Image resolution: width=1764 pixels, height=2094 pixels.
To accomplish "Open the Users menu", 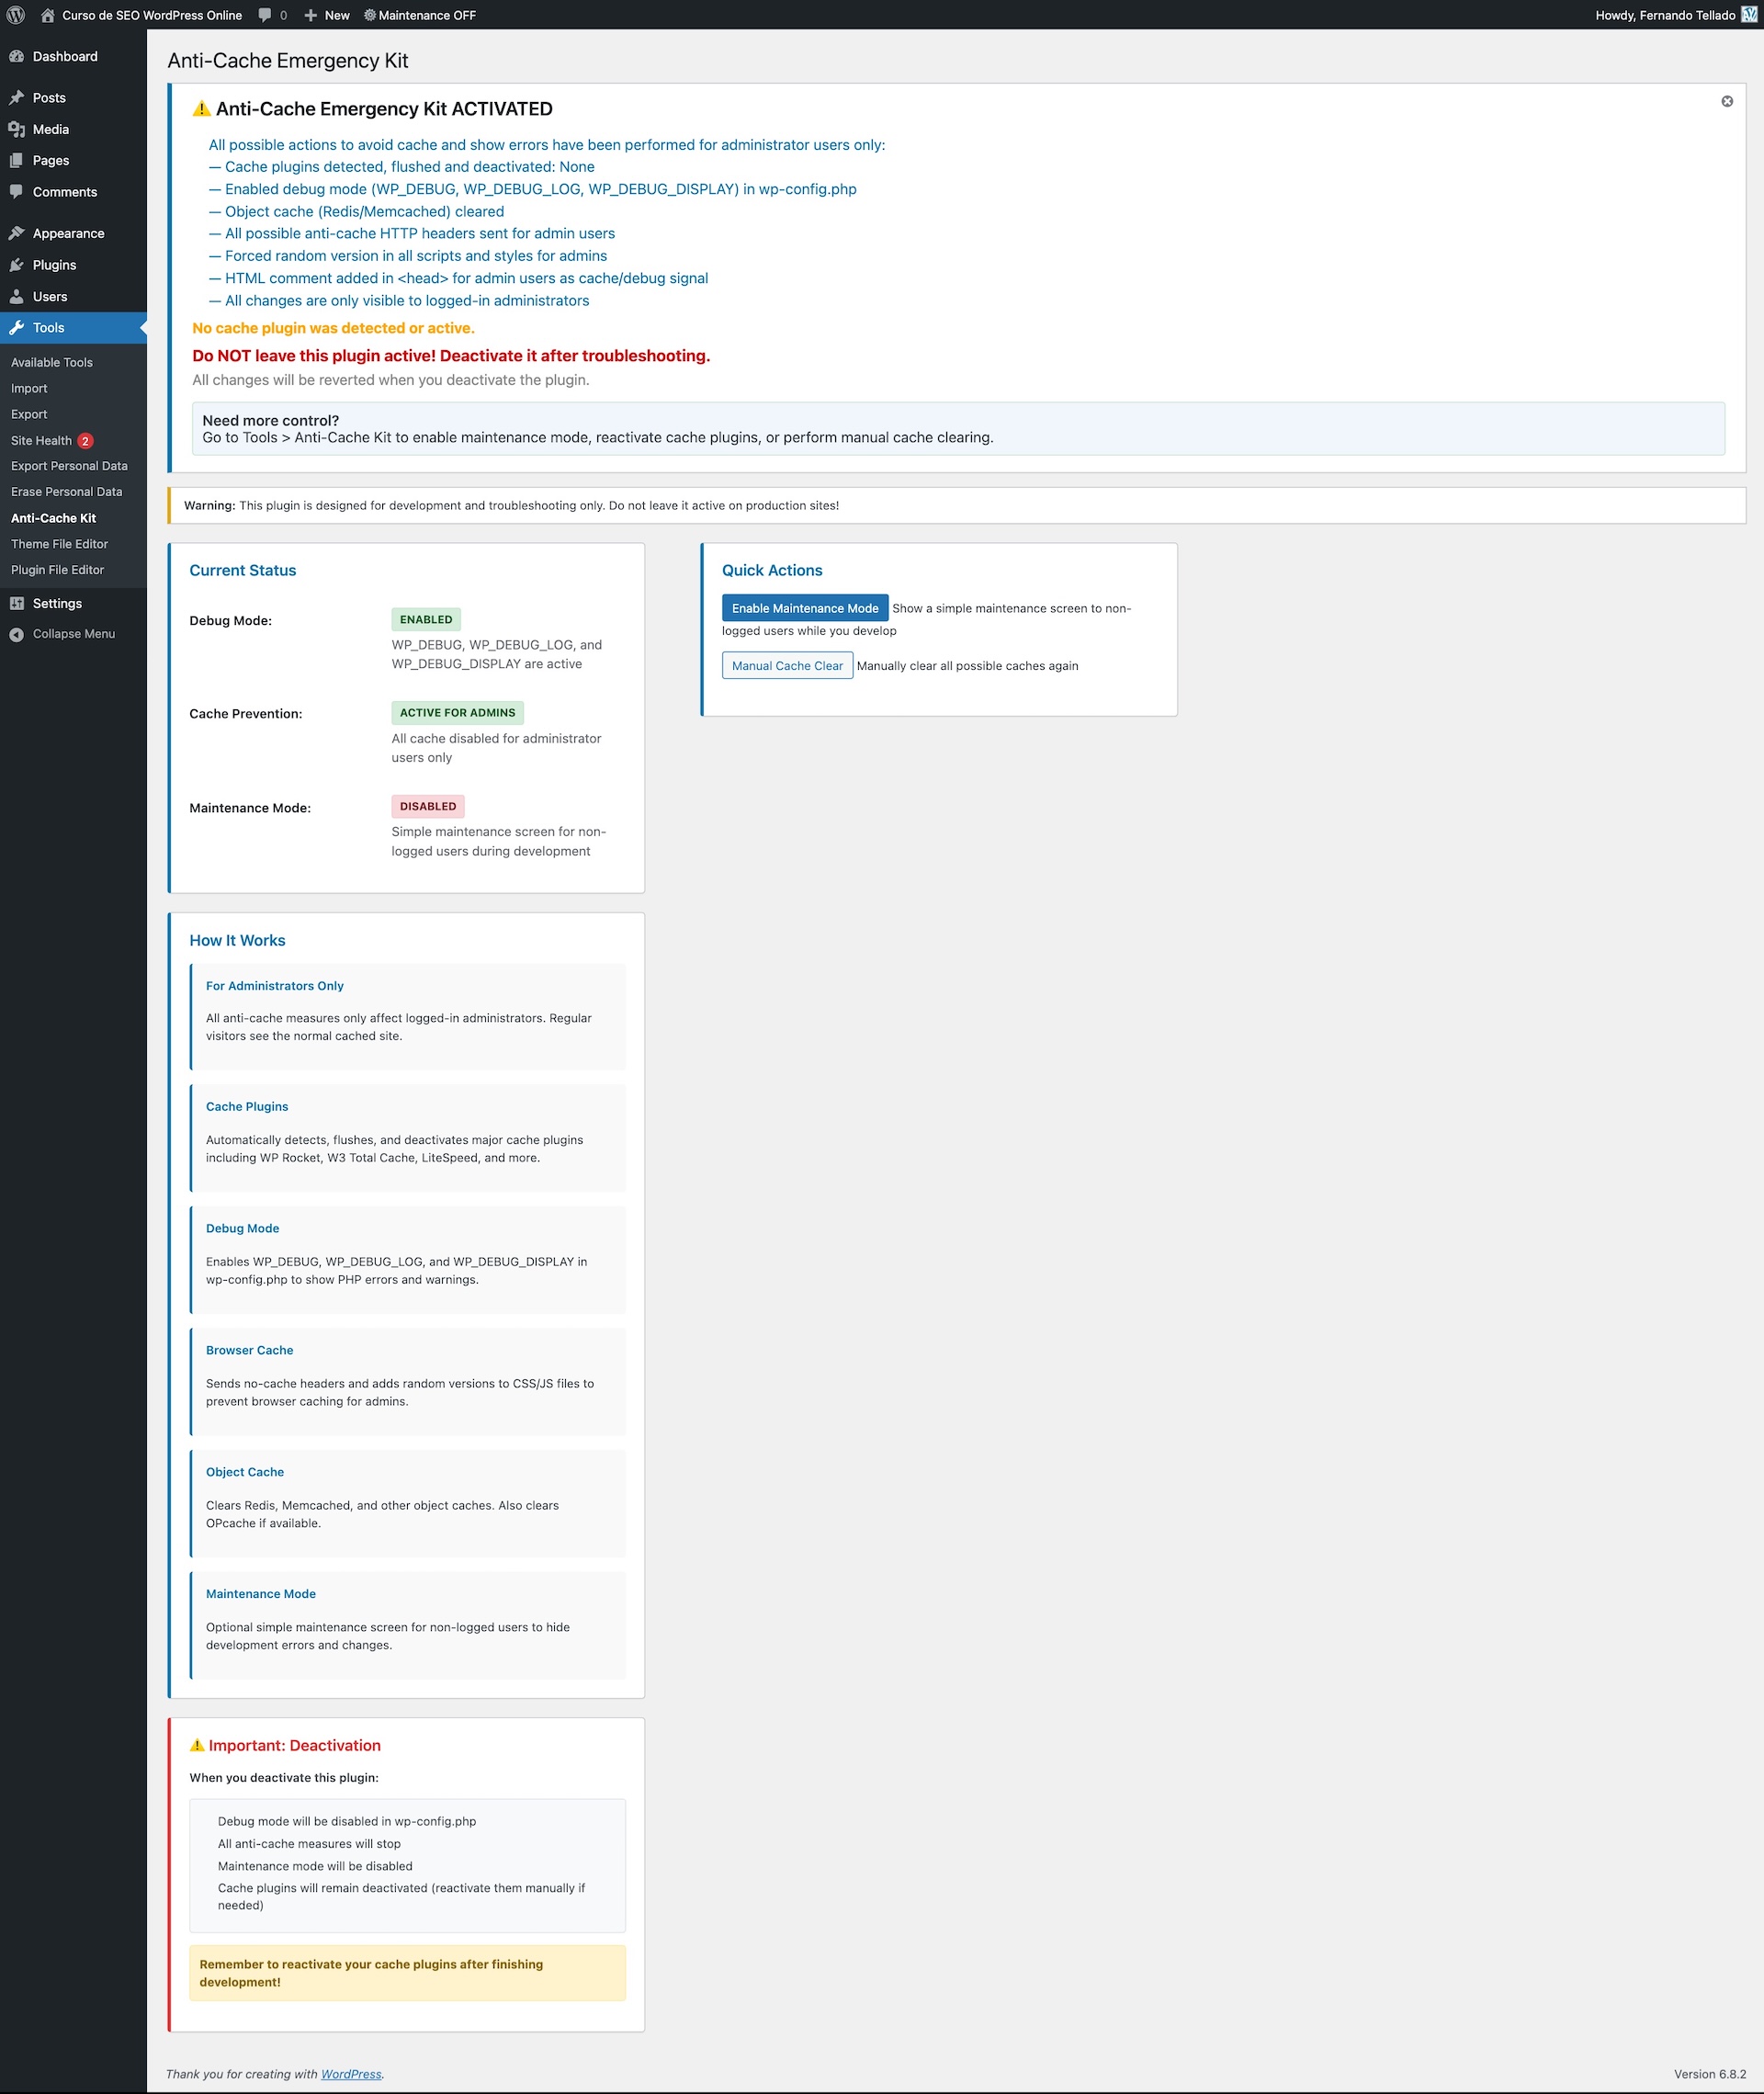I will (x=50, y=297).
